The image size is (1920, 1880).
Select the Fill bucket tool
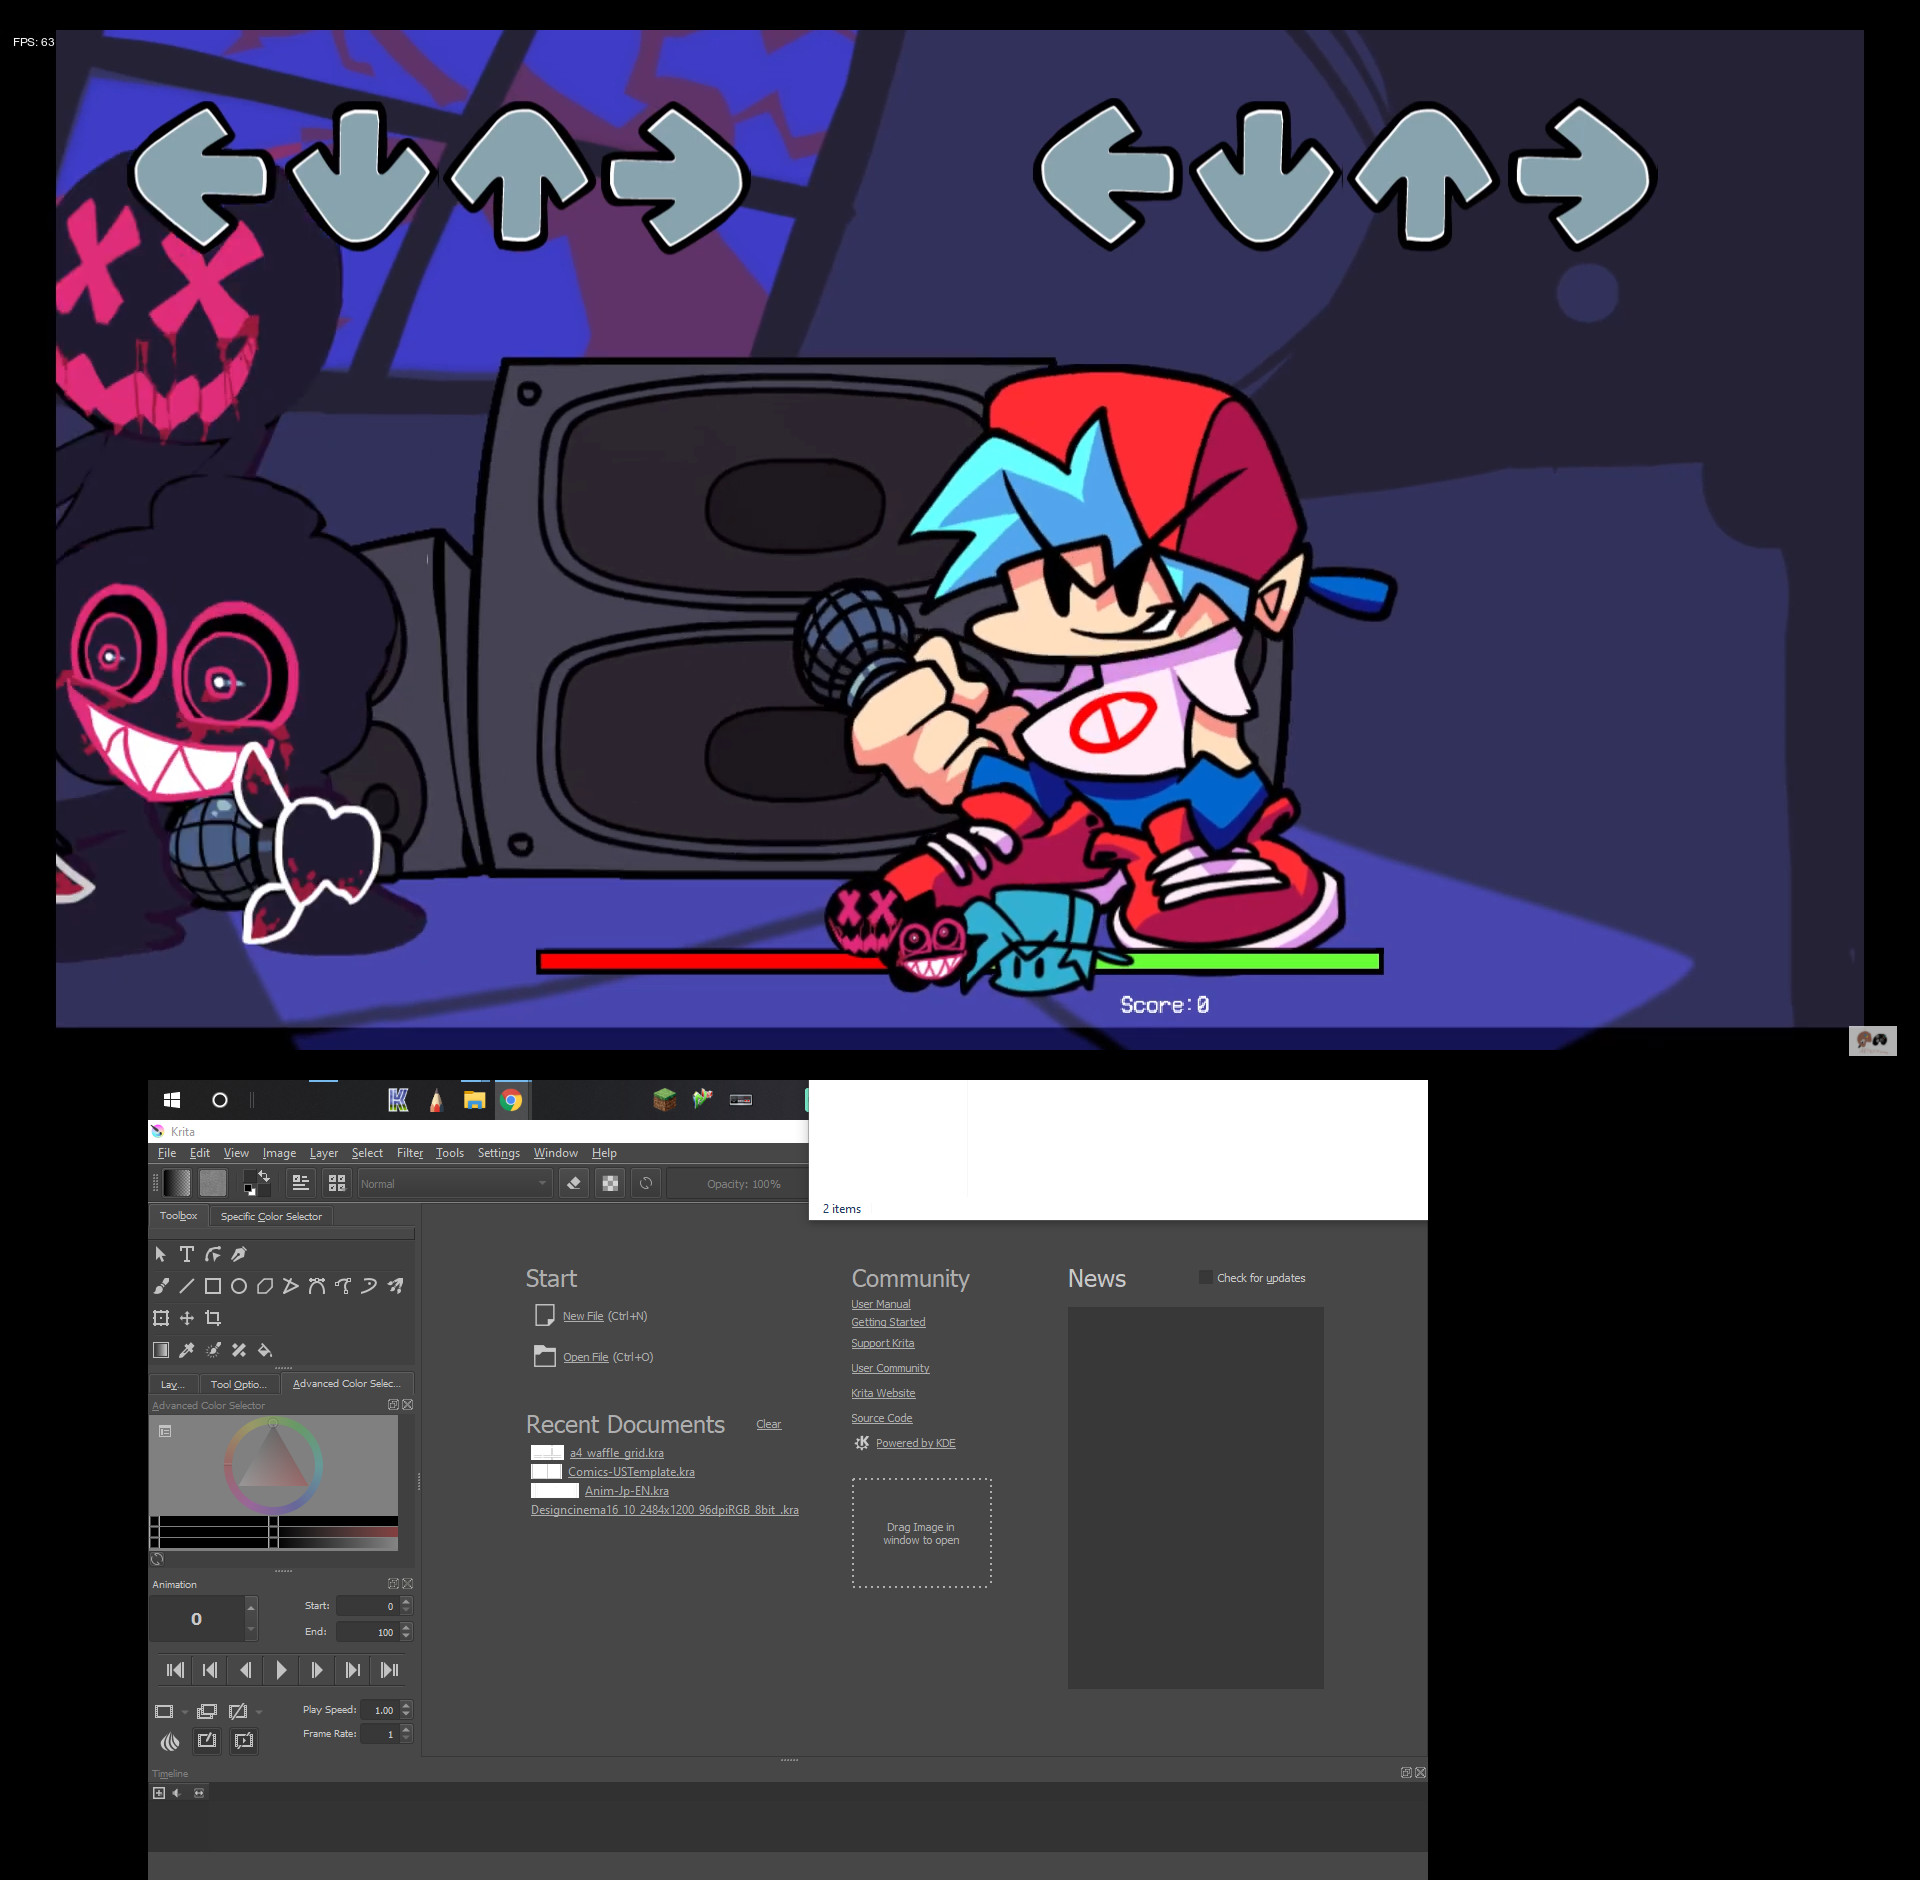point(265,1350)
